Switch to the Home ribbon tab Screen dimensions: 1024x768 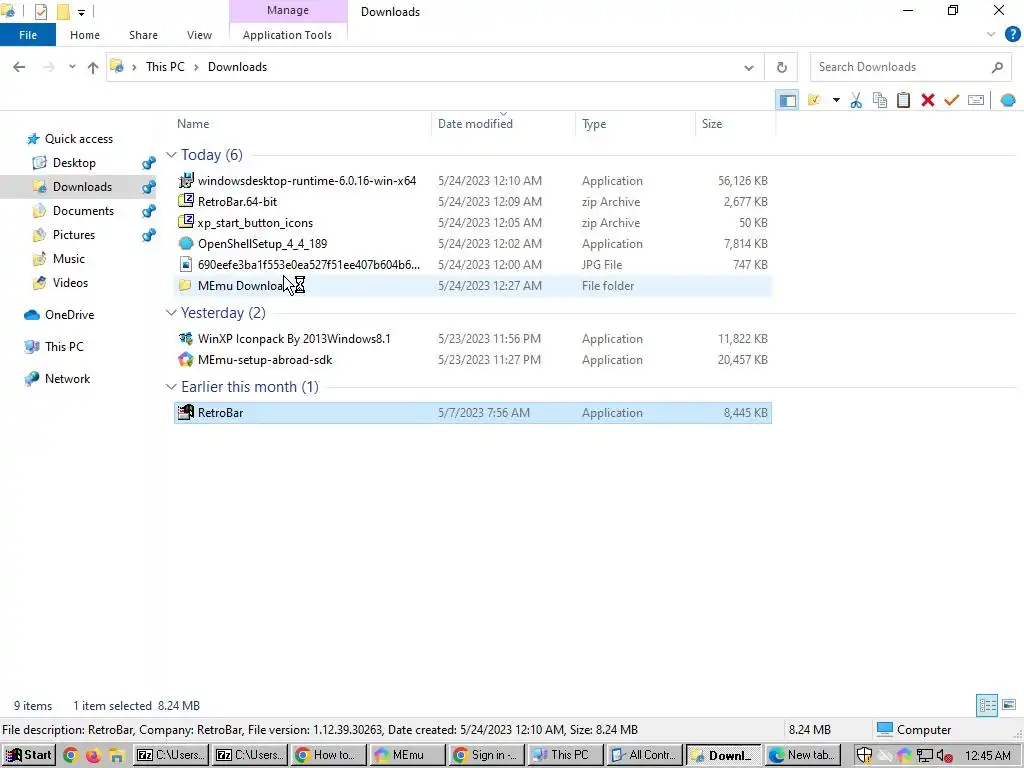(85, 35)
